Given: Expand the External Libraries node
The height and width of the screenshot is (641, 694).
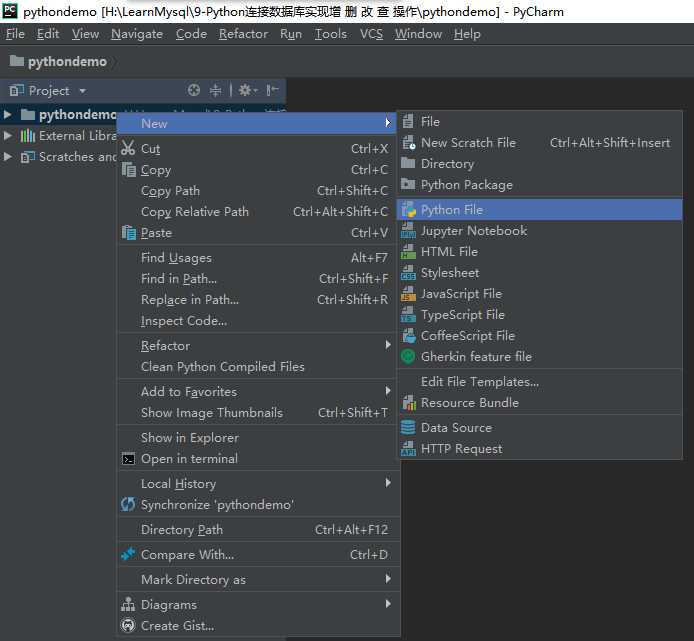Looking at the screenshot, I should pyautogui.click(x=8, y=135).
